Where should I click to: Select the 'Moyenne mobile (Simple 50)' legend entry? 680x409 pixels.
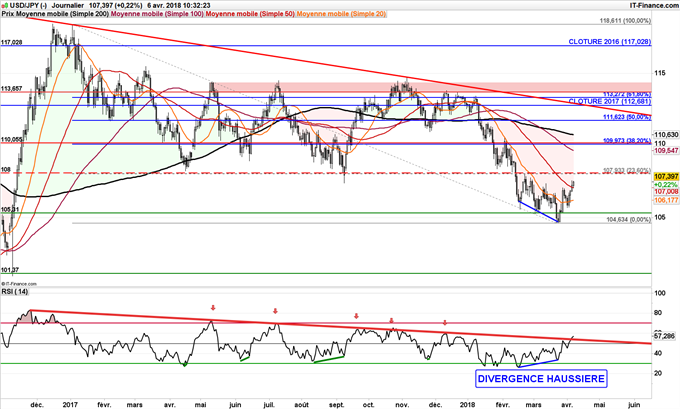coord(250,14)
